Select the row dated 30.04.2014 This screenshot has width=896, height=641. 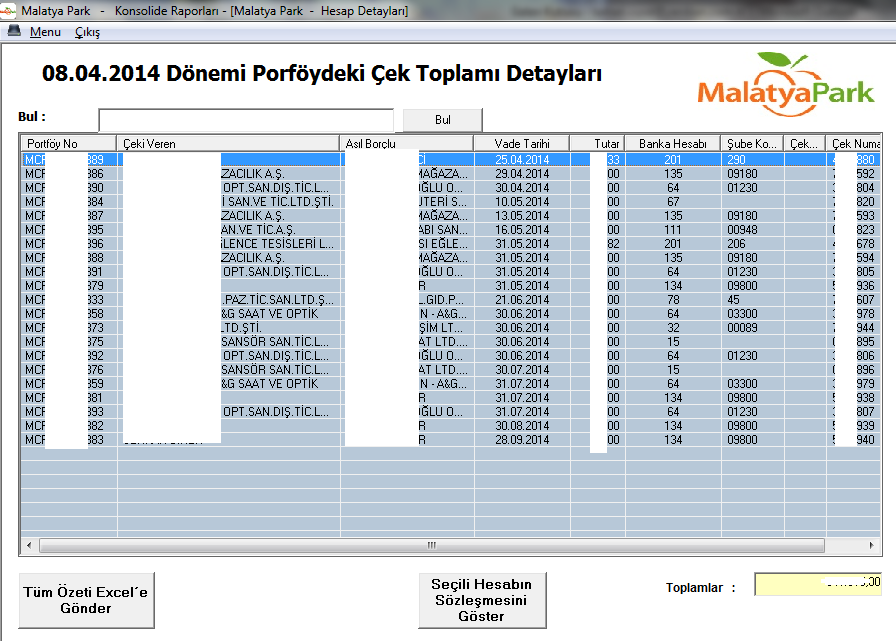point(450,187)
